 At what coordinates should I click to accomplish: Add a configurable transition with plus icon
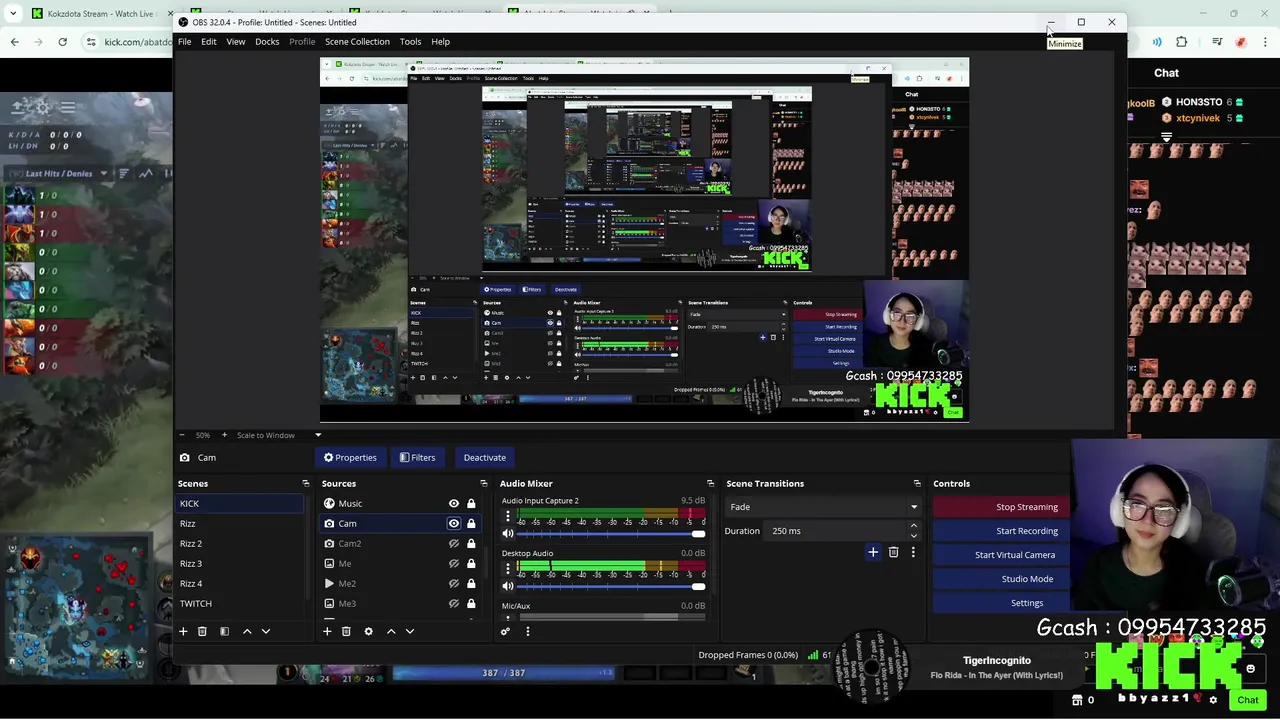pyautogui.click(x=873, y=552)
